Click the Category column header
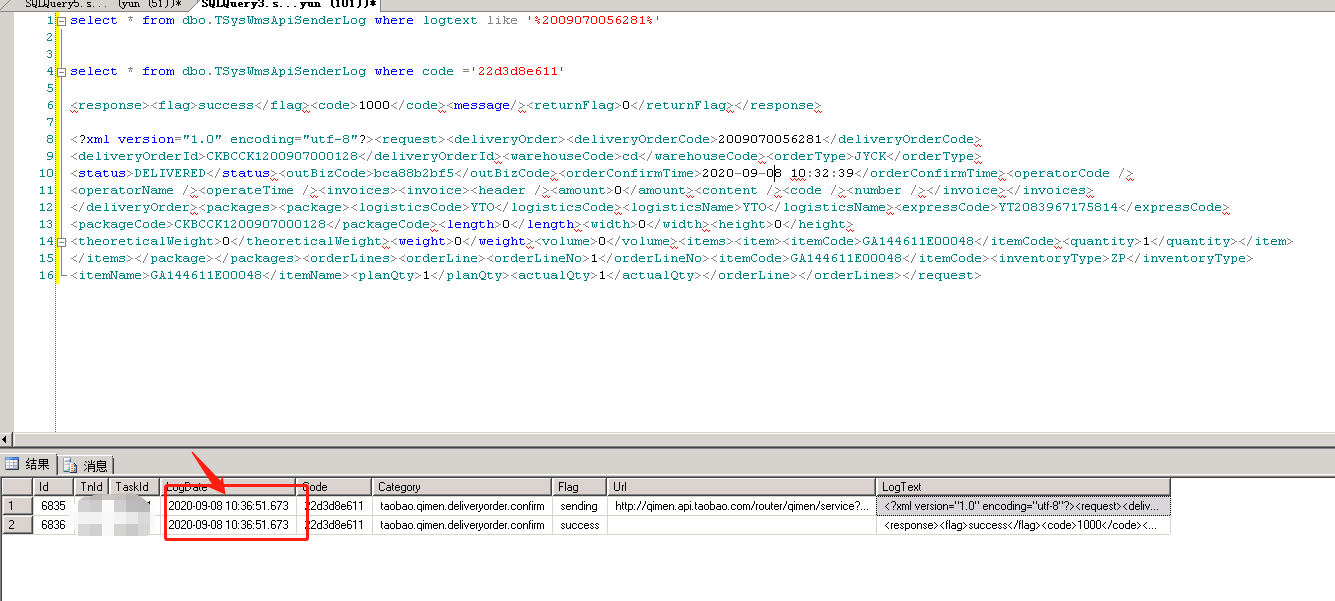The height and width of the screenshot is (601, 1335). tap(462, 487)
